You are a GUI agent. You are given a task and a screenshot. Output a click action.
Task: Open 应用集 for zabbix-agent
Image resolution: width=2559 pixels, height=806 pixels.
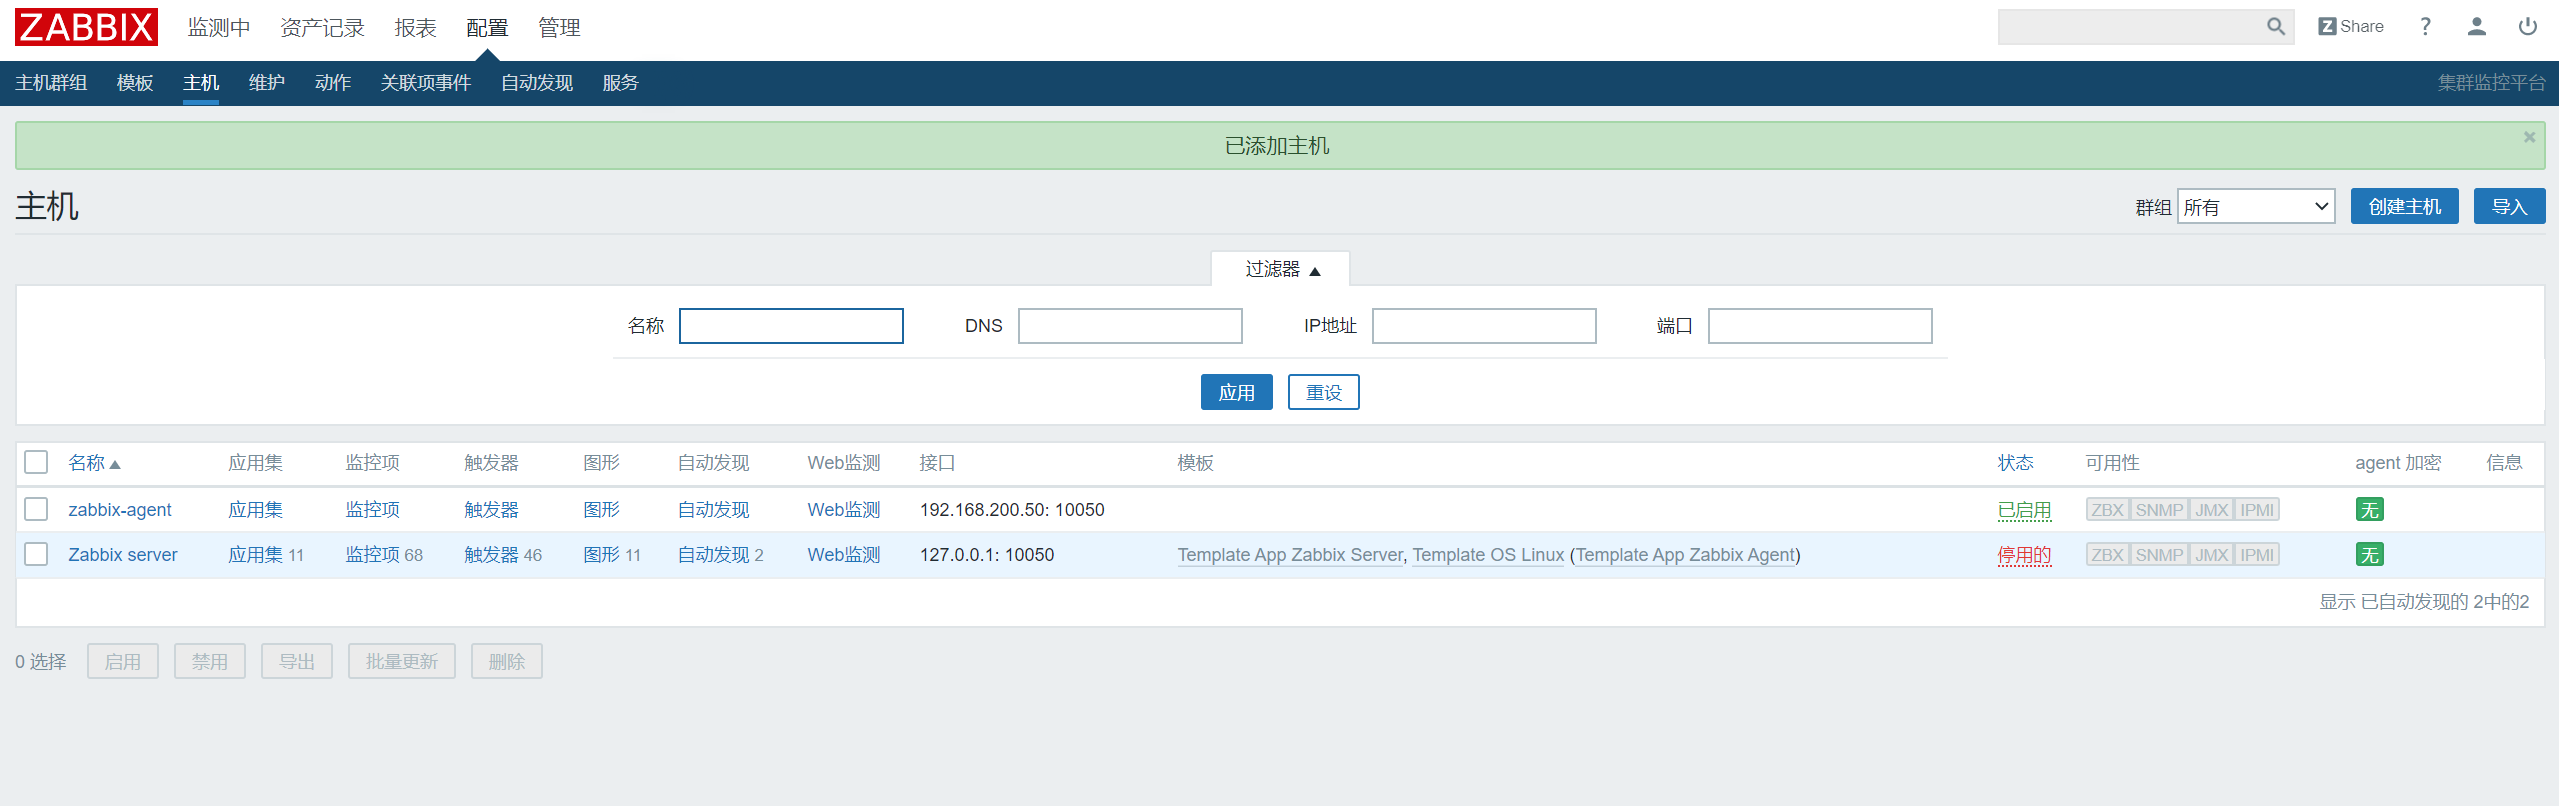point(256,510)
